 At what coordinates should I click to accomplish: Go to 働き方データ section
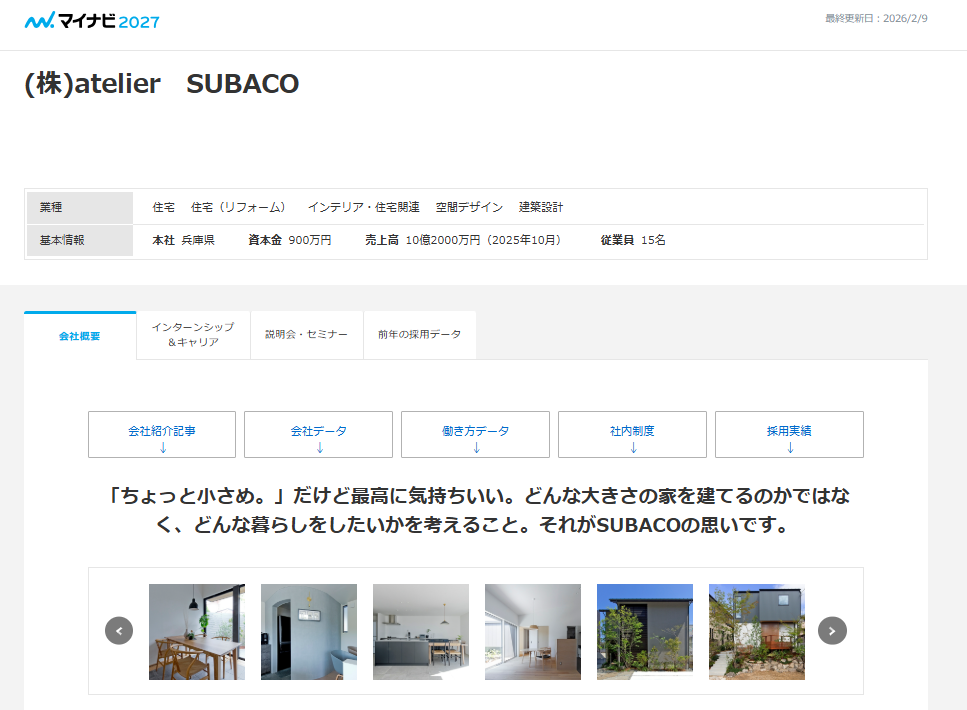tap(475, 435)
